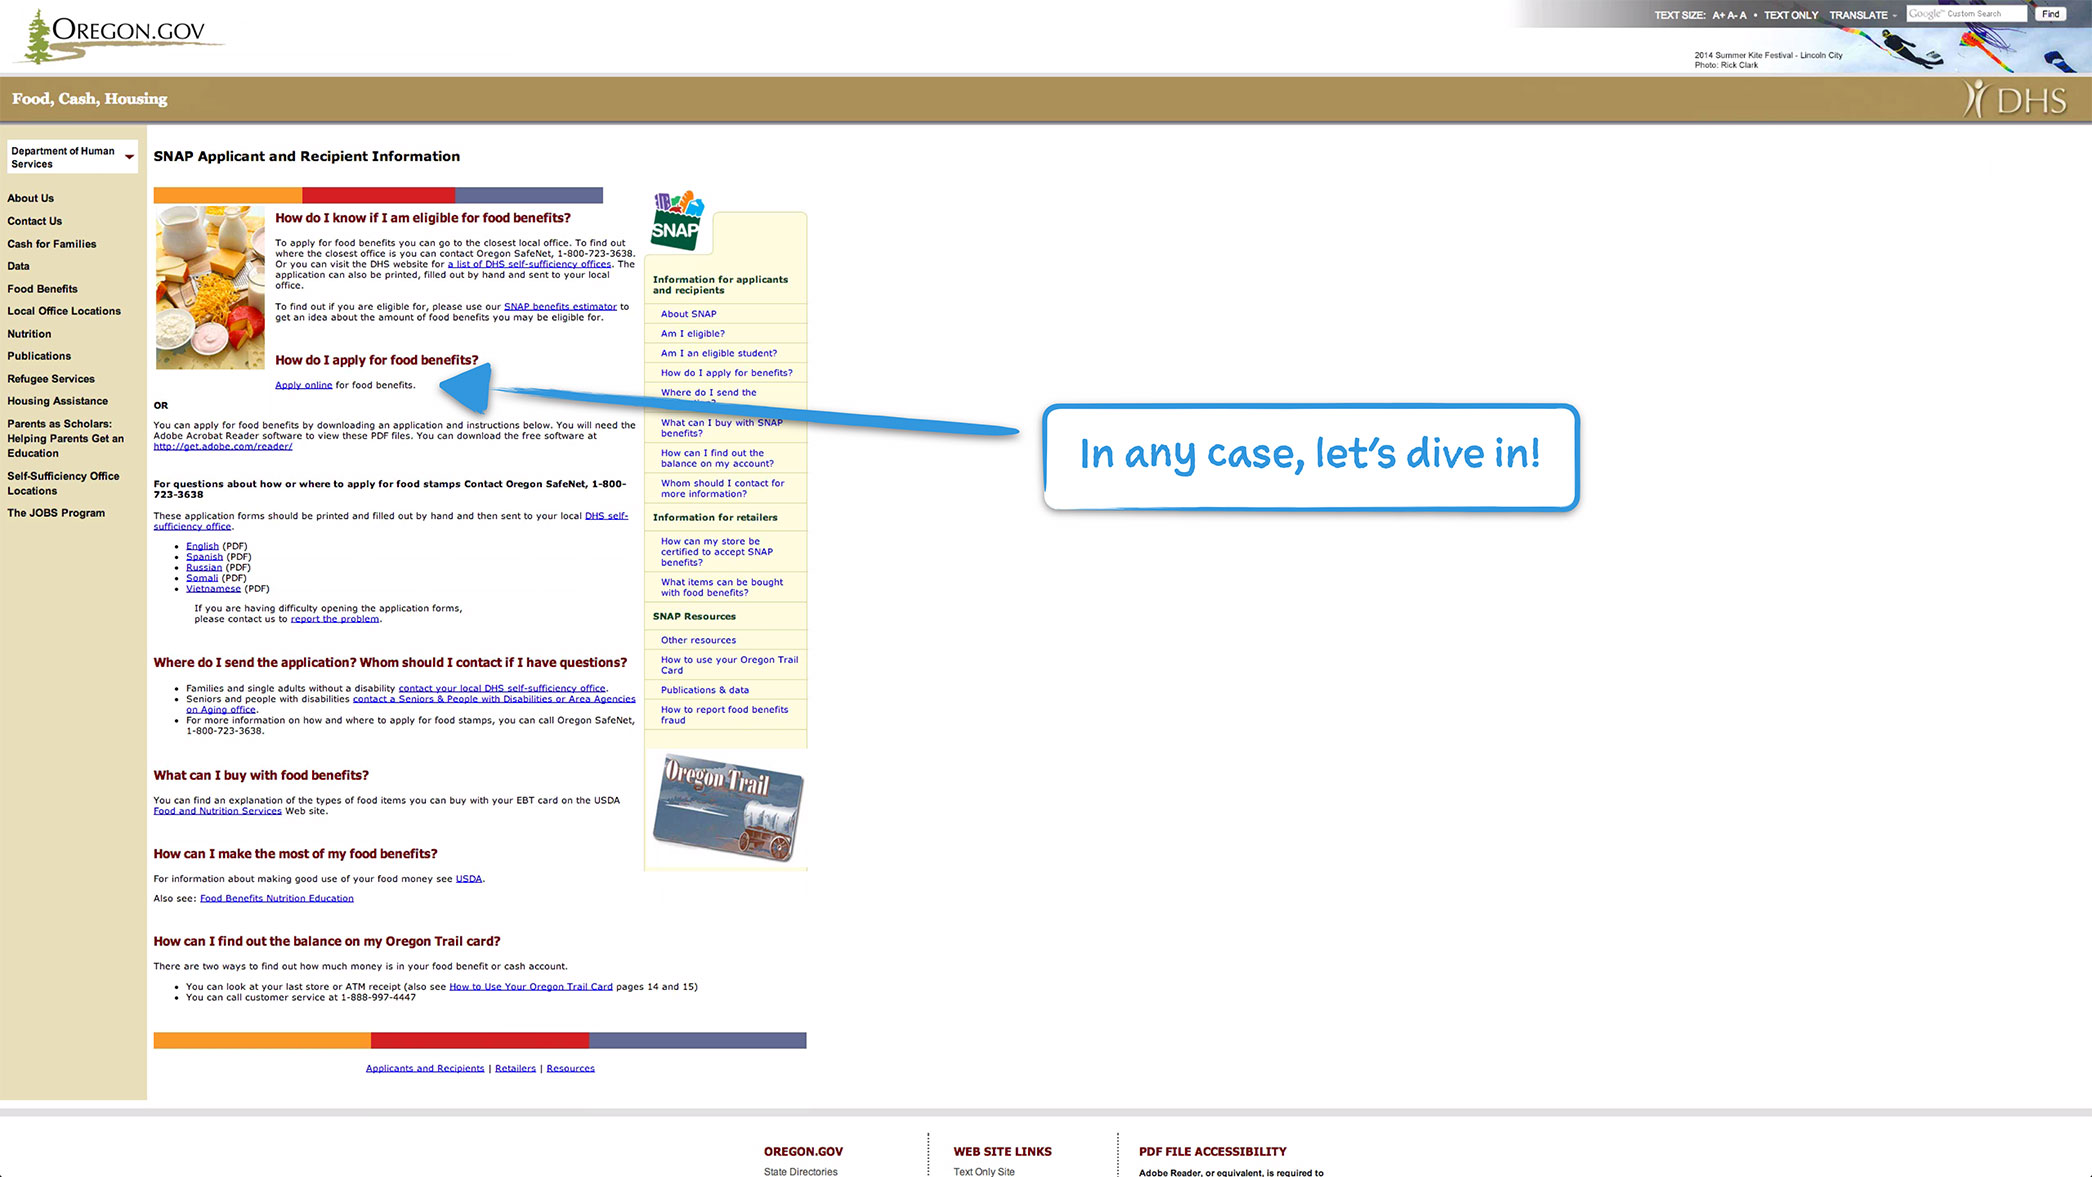Screen dimensions: 2092x1177
Task: Open Data sidebar item
Action: [19, 266]
